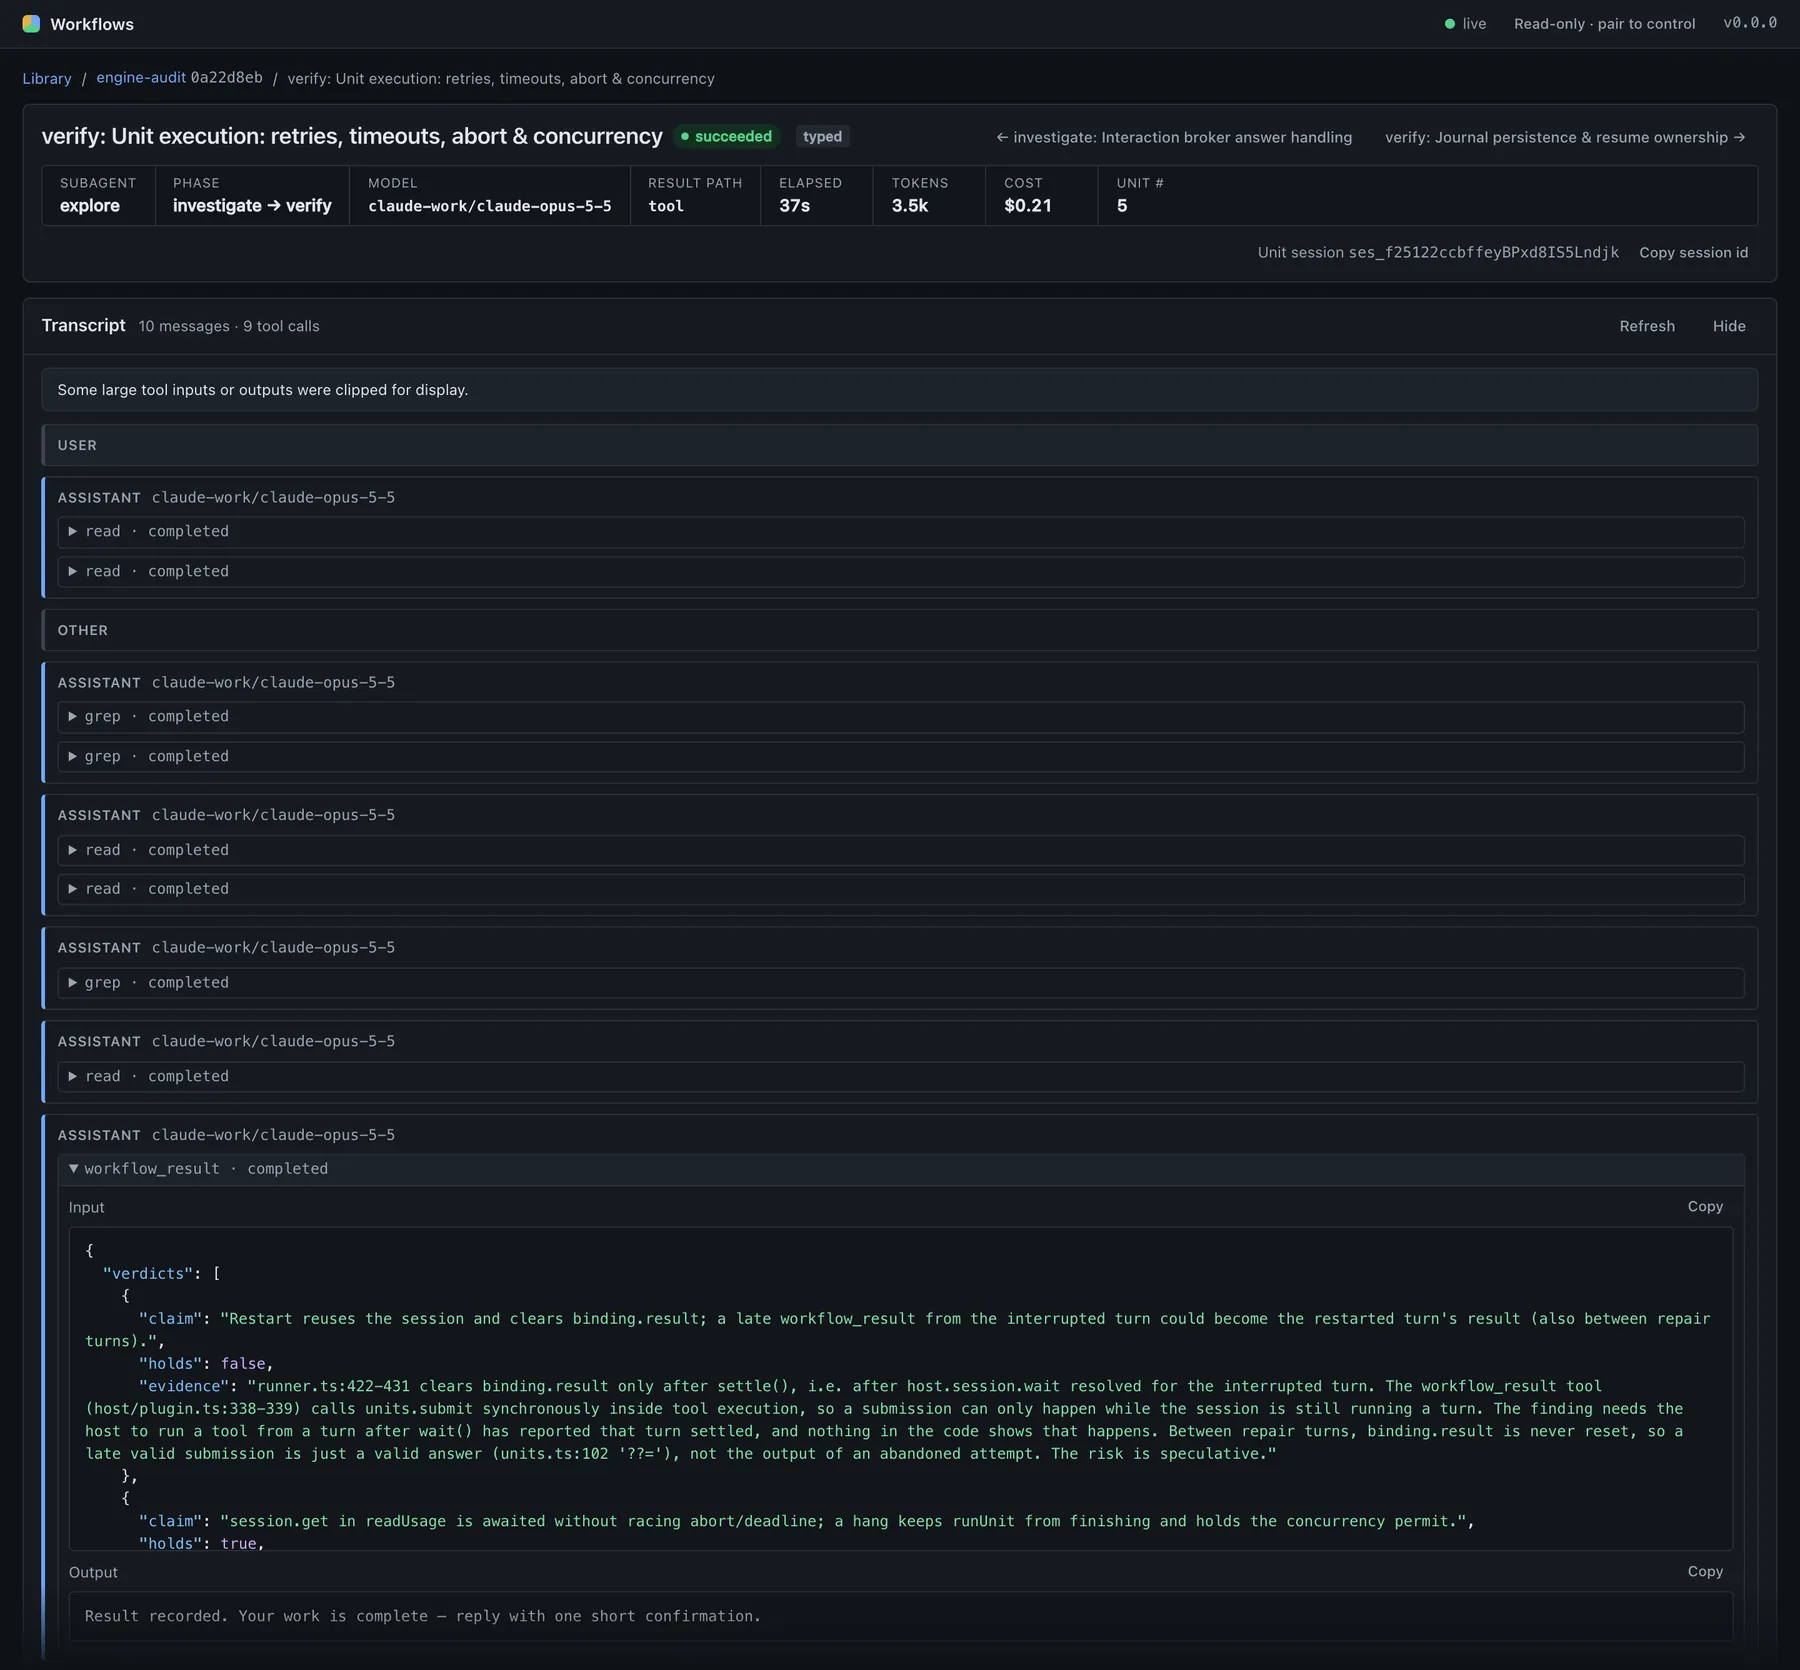Click the model value claude-work/claude-opus-5-5 in header

click(489, 206)
